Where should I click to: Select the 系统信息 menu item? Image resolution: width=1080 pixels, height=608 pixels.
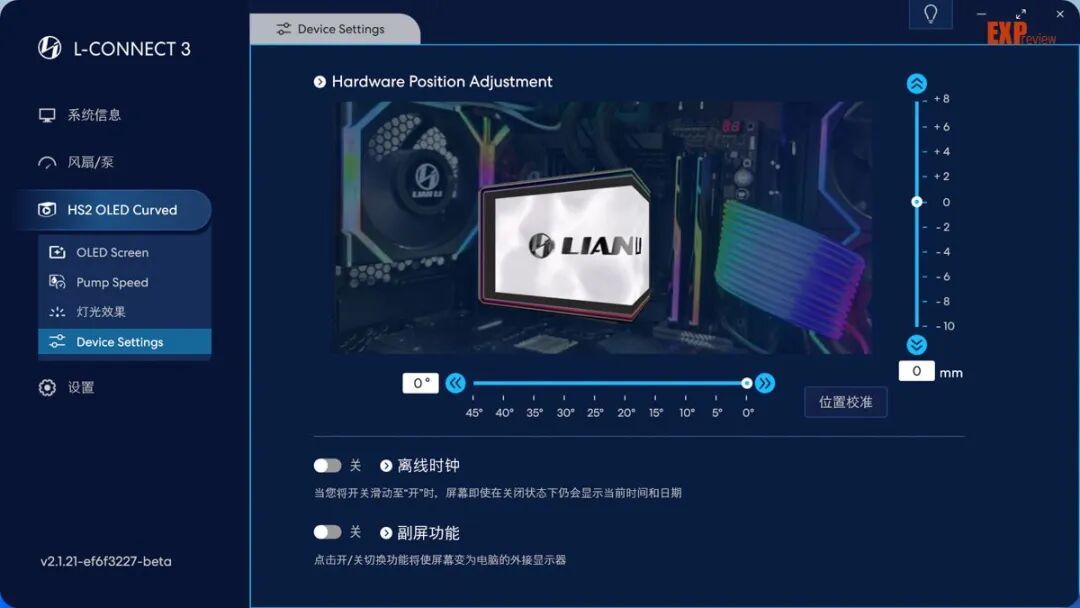click(x=94, y=115)
